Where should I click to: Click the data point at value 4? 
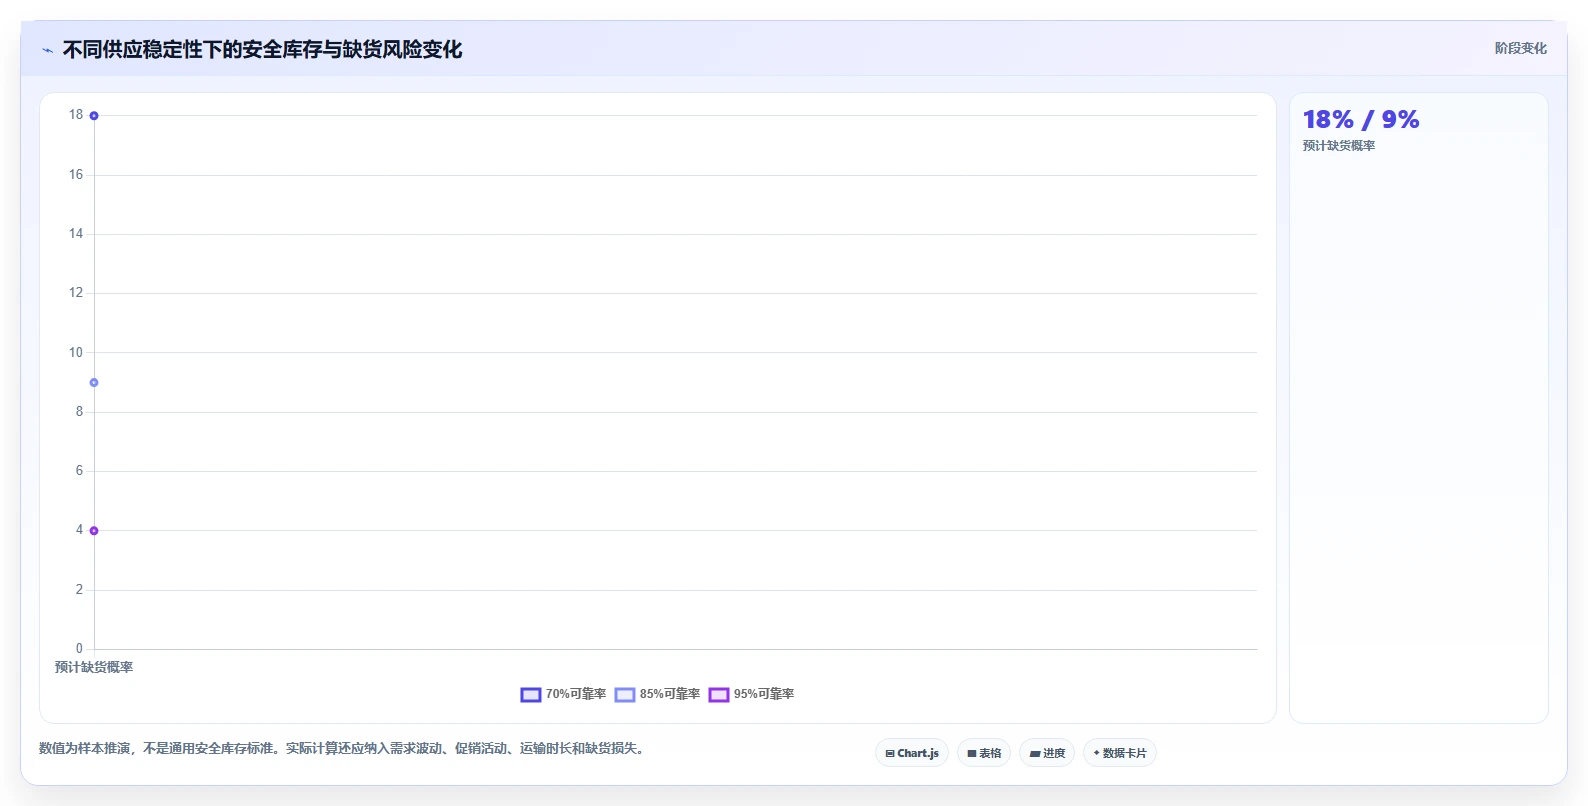tap(94, 531)
